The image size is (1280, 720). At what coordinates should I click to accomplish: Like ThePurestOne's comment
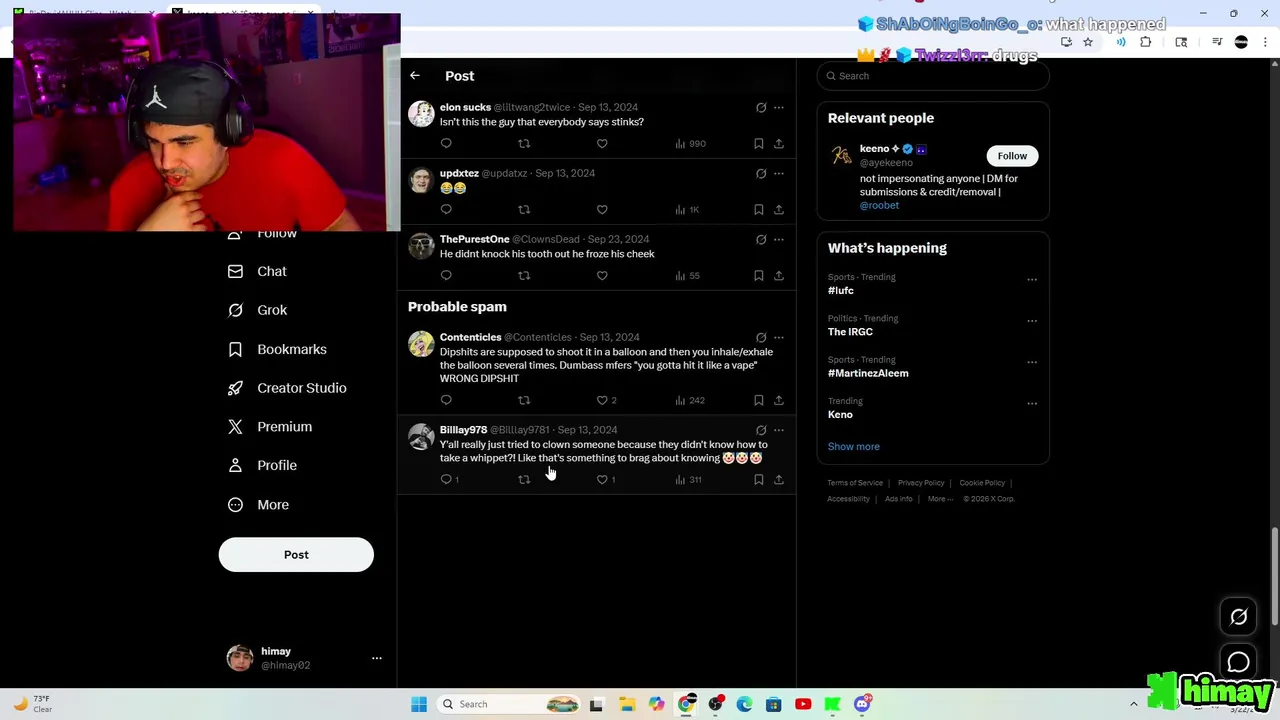tap(602, 276)
